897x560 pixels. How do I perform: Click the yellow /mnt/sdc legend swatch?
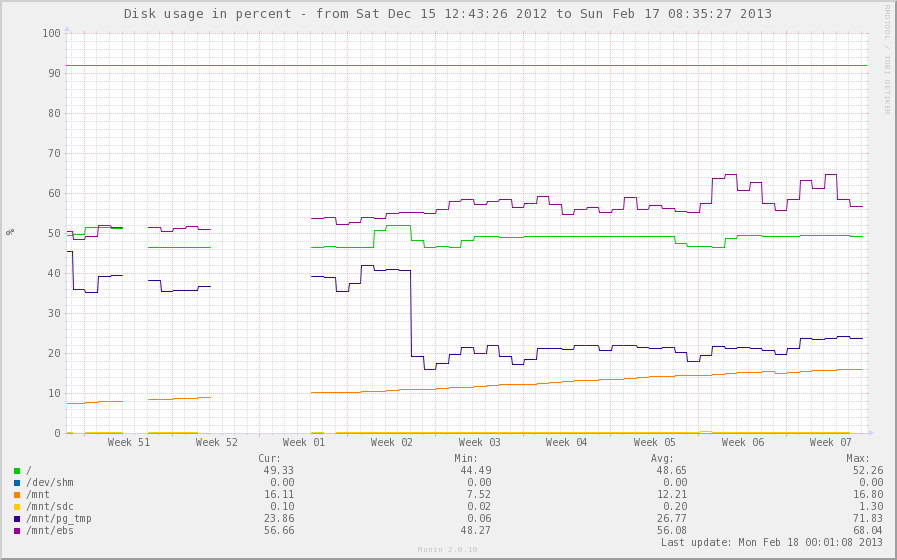(17, 506)
